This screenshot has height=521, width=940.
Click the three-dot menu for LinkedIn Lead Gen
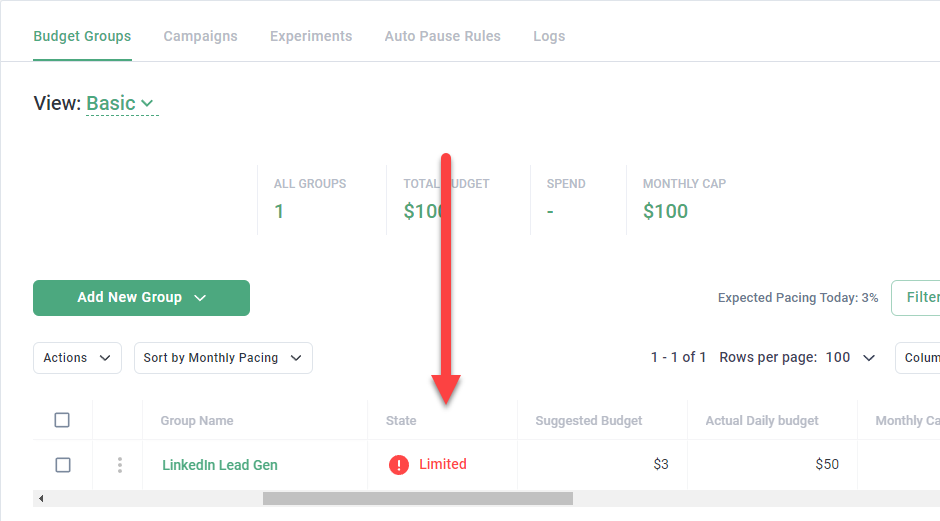(120, 465)
